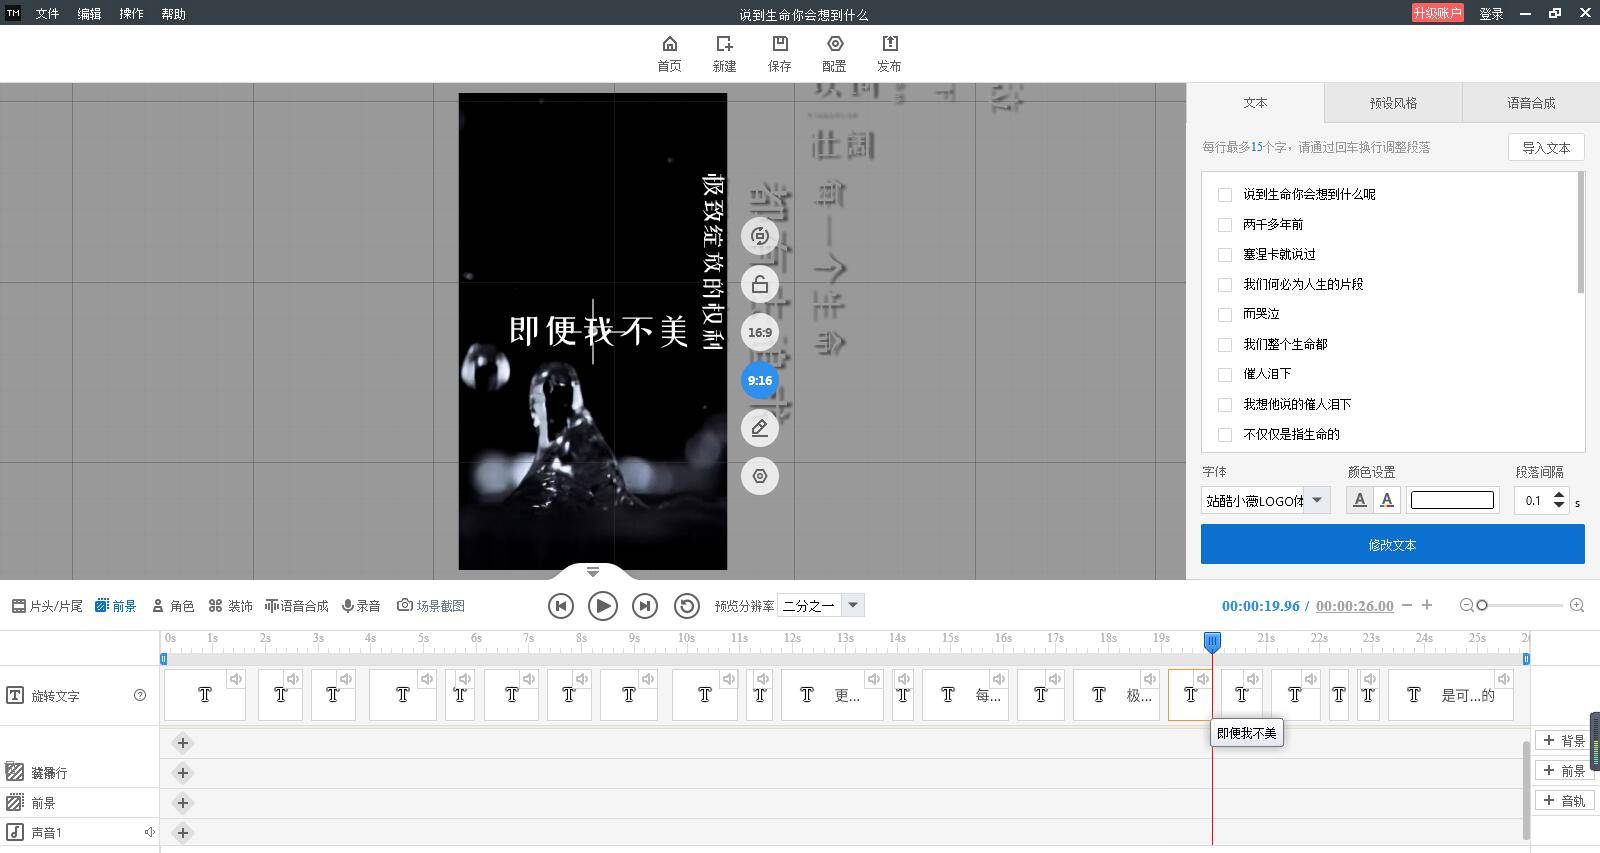Viewport: 1600px width, 853px height.
Task: Switch to the 预设风格 tab
Action: pyautogui.click(x=1393, y=103)
